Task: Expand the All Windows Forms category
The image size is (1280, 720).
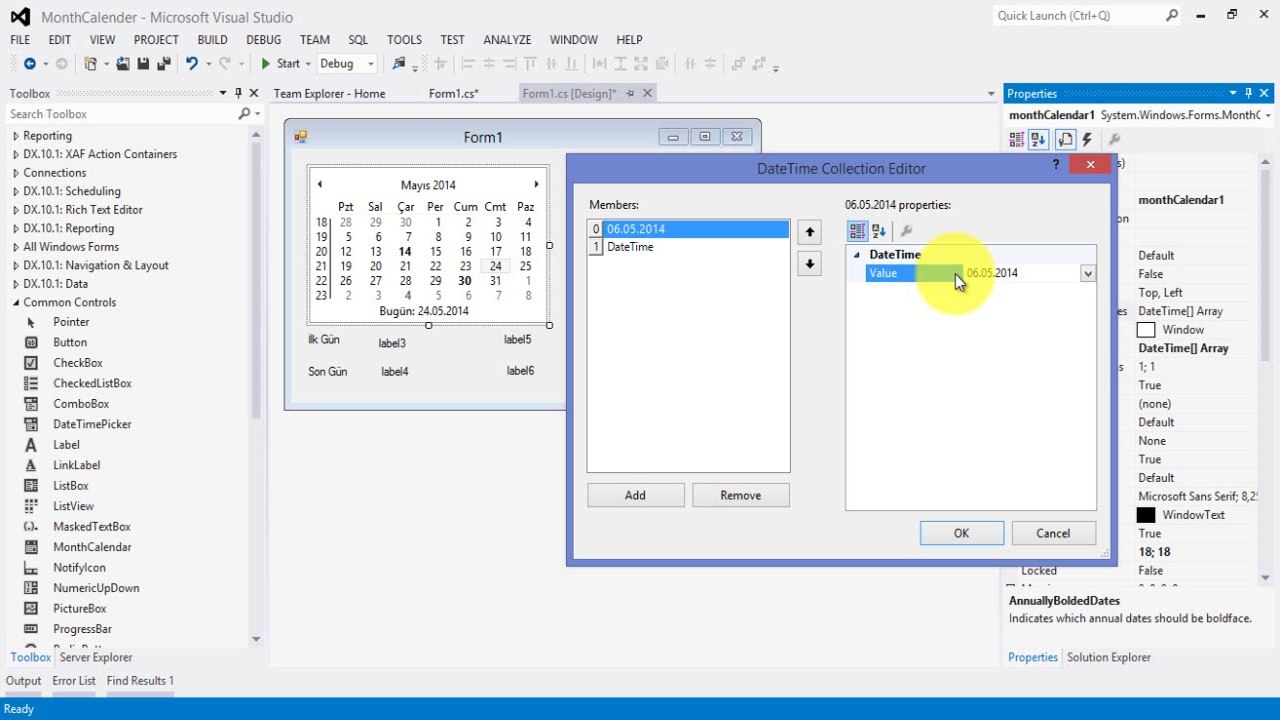Action: 15,247
